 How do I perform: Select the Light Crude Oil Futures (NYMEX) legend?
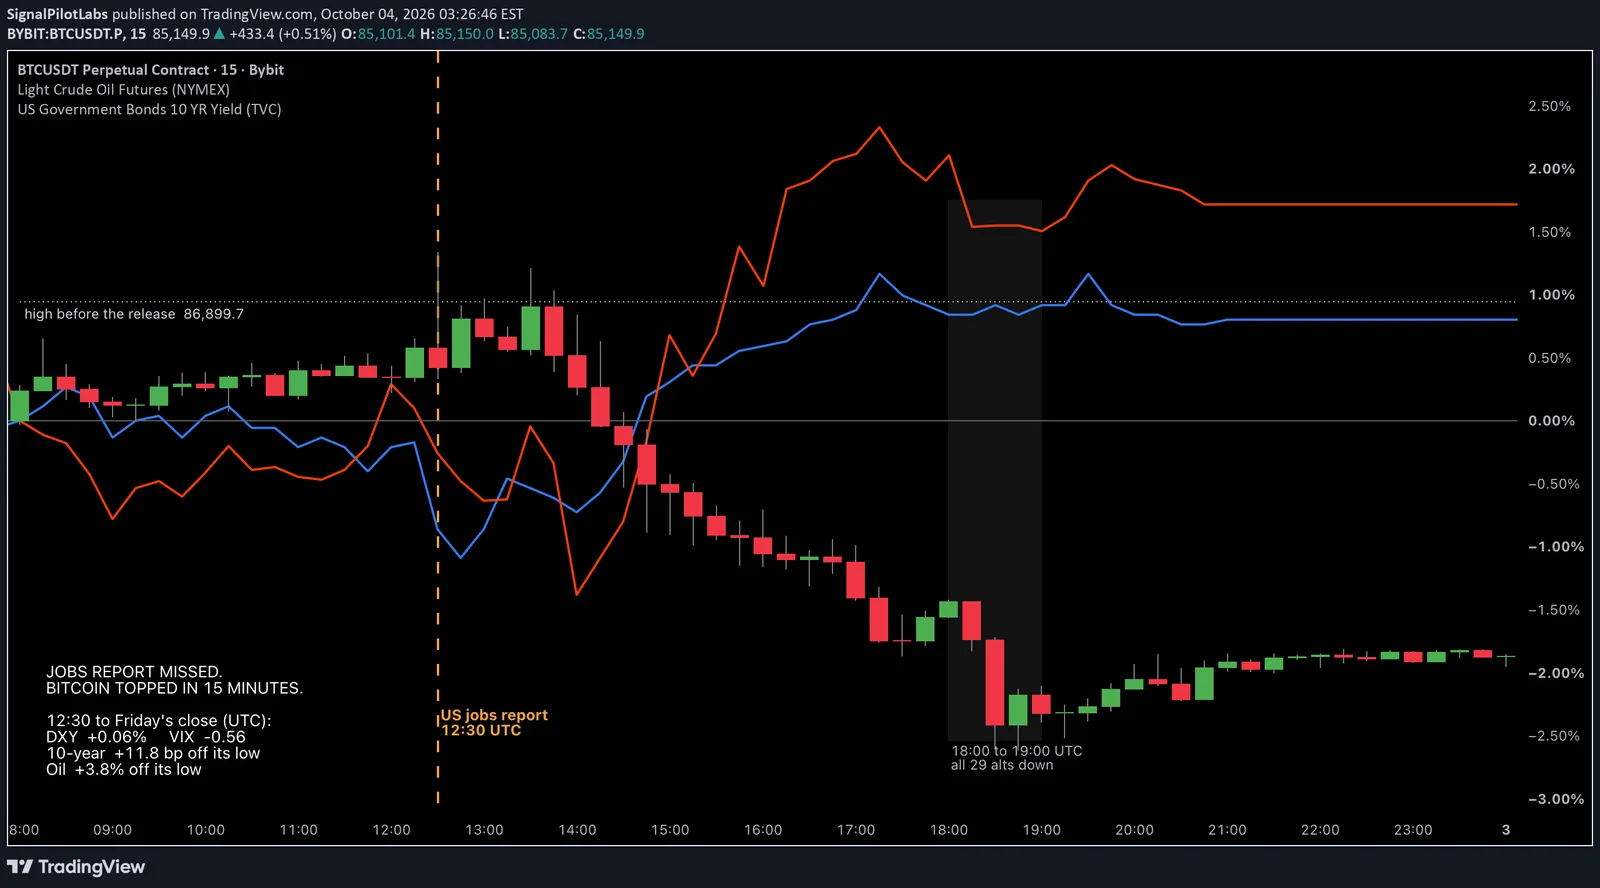click(123, 90)
